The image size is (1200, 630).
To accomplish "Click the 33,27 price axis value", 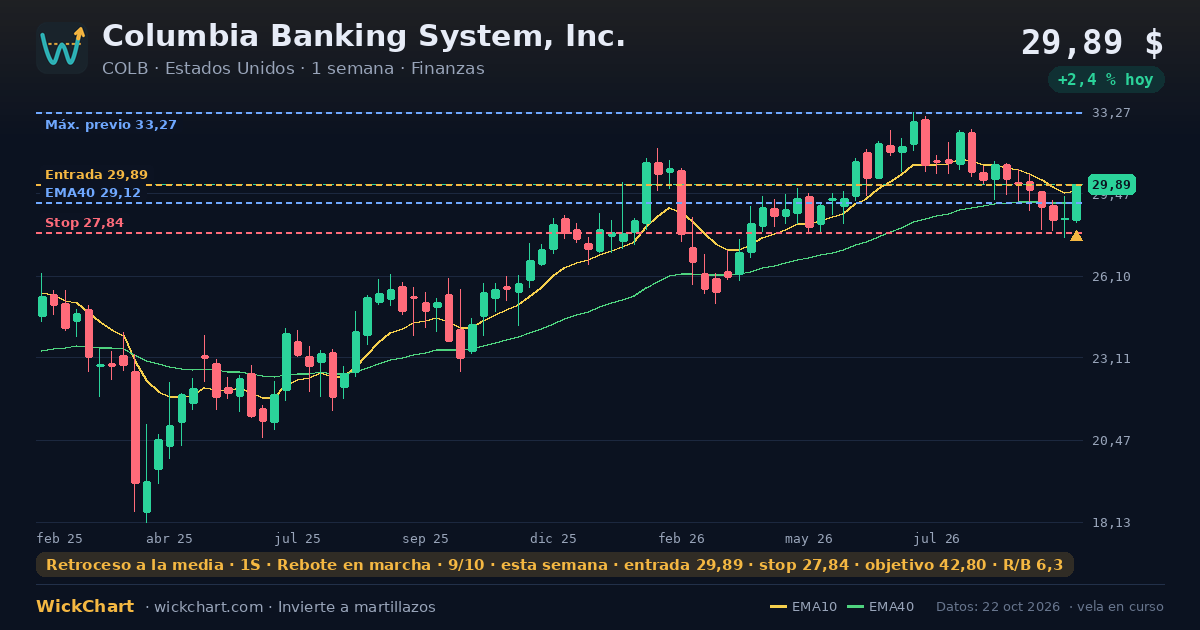I will (1110, 113).
